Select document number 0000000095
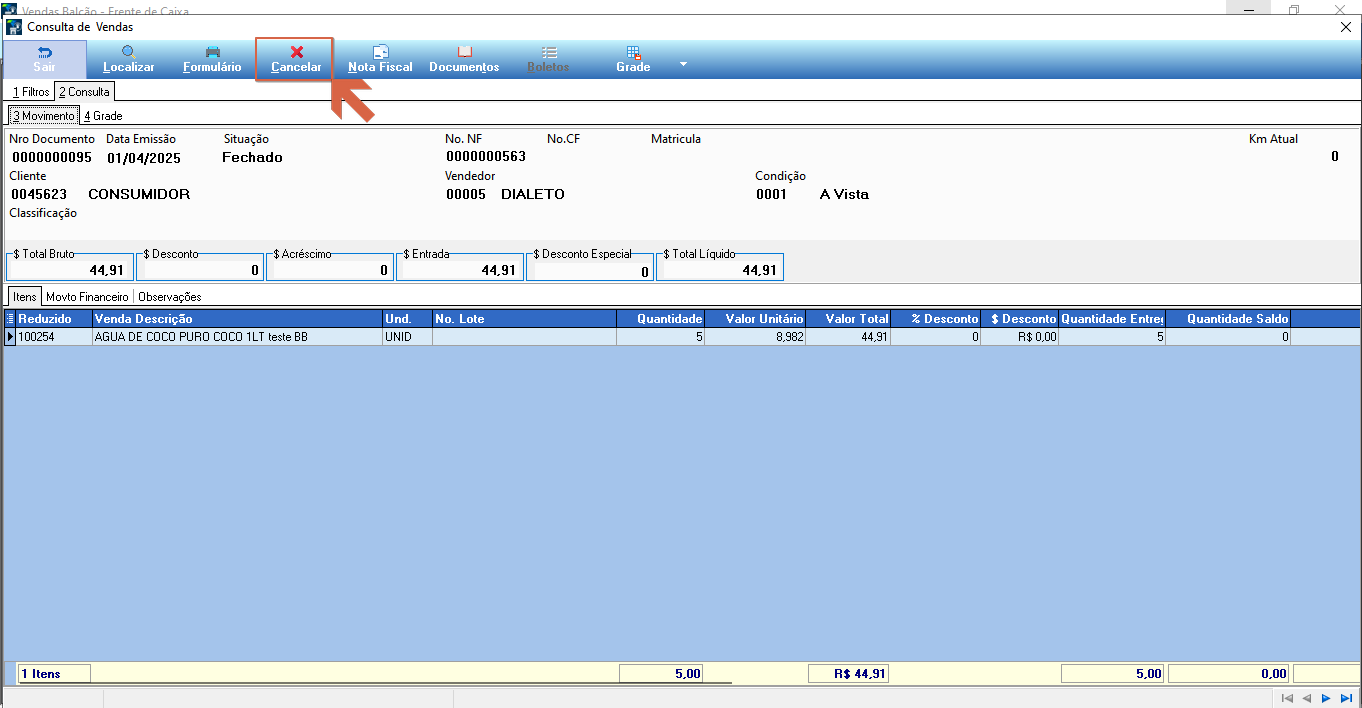The image size is (1362, 708). click(x=52, y=157)
